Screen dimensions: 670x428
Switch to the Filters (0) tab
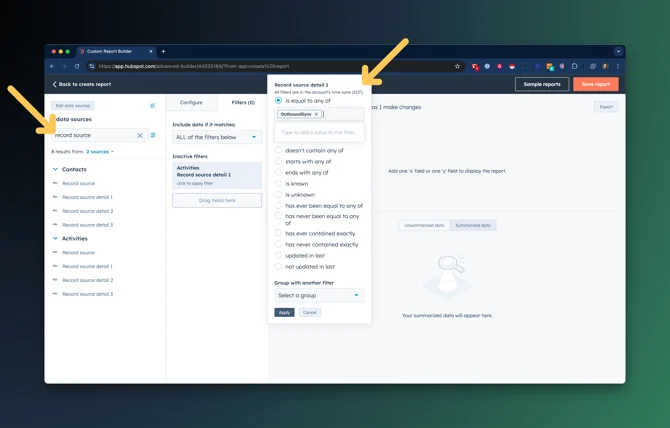point(243,103)
